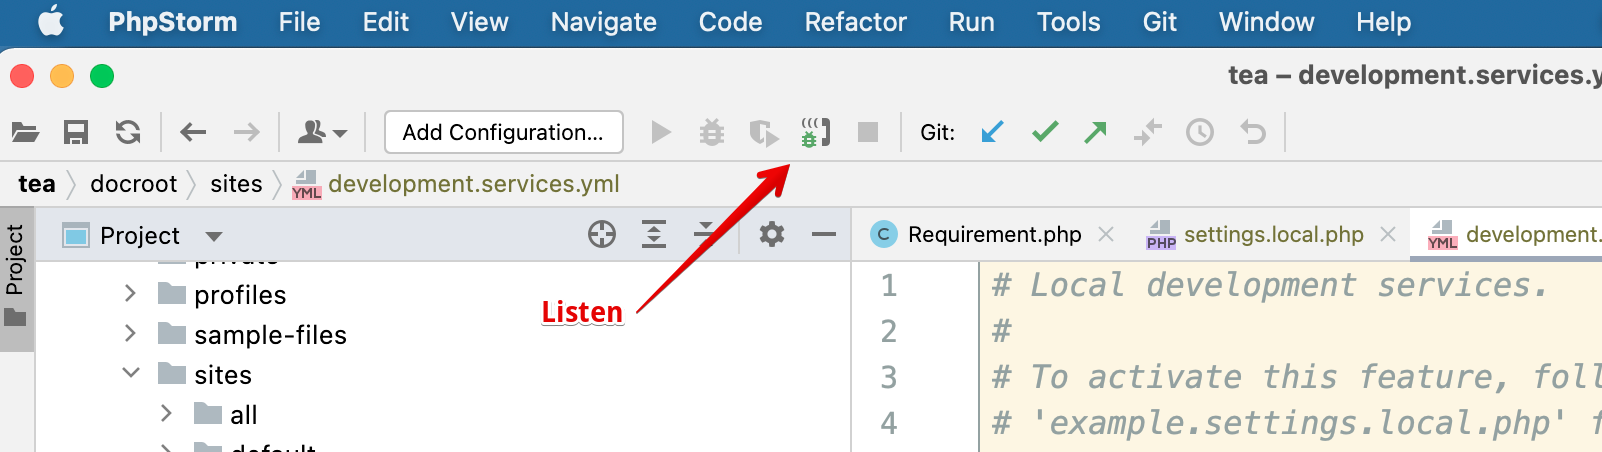This screenshot has width=1602, height=452.
Task: Click the docroot breadcrumb
Action: coord(134,184)
